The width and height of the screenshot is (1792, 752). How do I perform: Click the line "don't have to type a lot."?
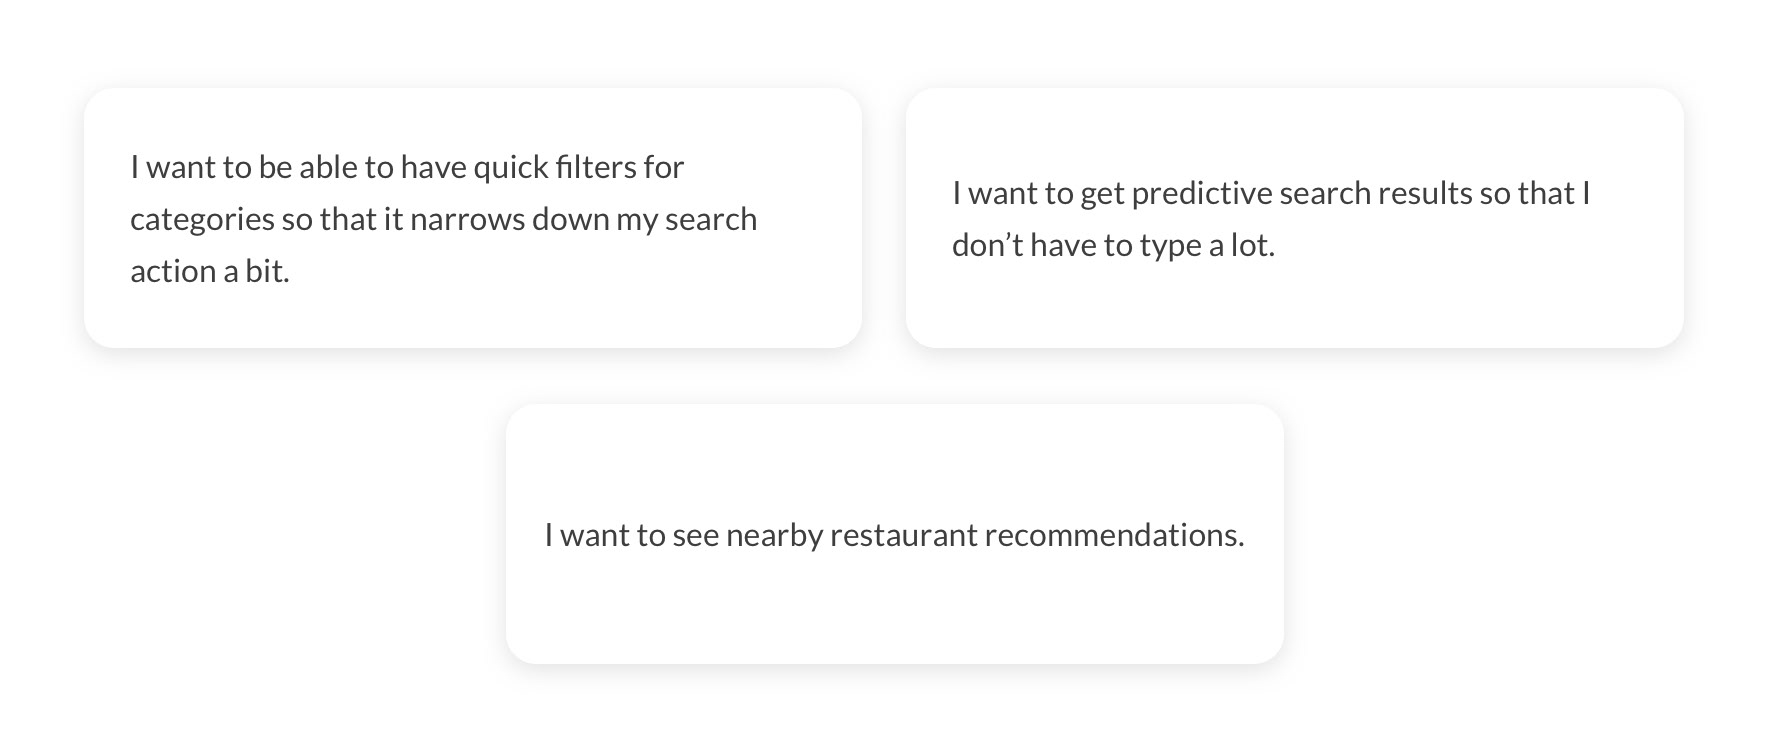tap(1113, 245)
